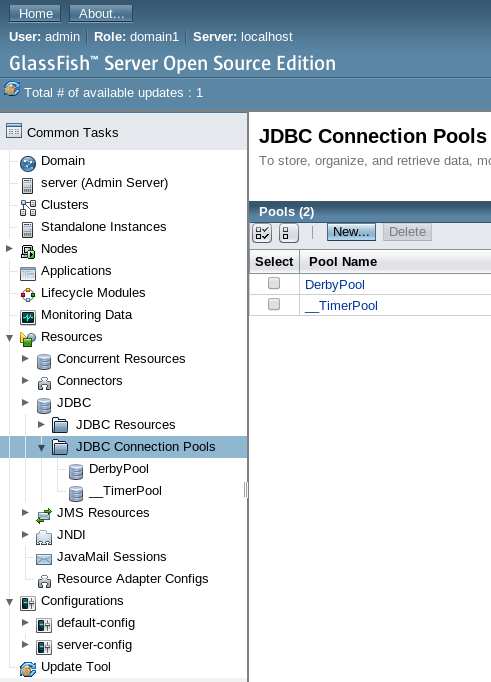The width and height of the screenshot is (491, 682).
Task: Click the JDBC Resources folder icon
Action: click(x=60, y=425)
